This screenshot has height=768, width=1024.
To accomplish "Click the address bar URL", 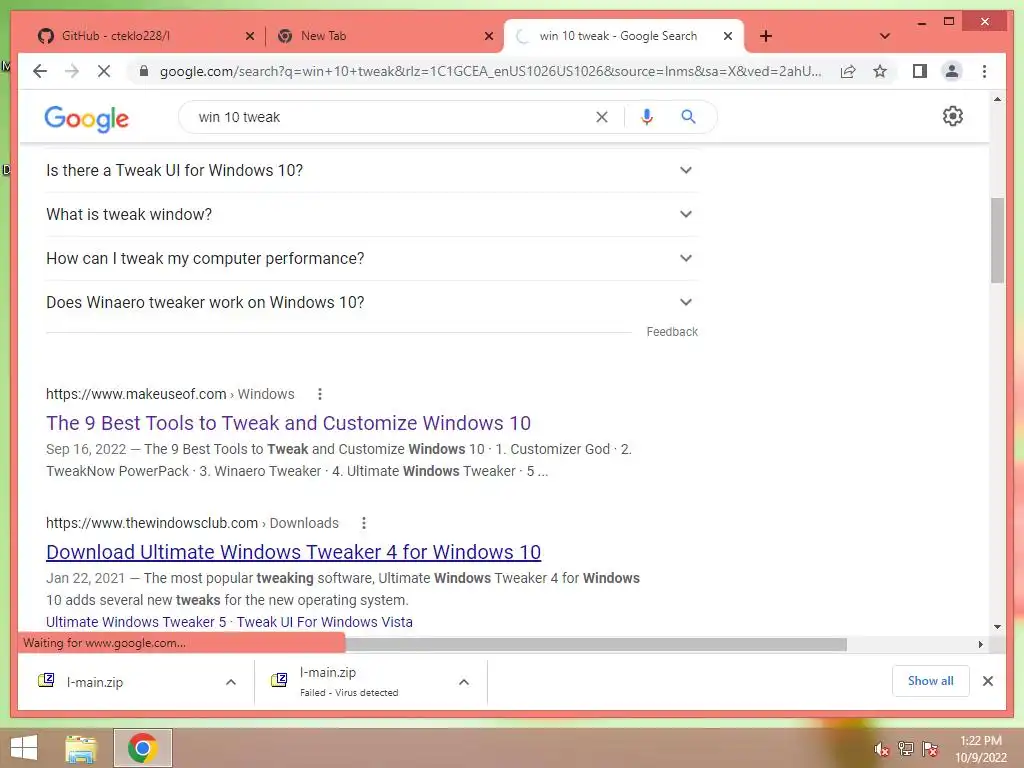I will tap(490, 71).
